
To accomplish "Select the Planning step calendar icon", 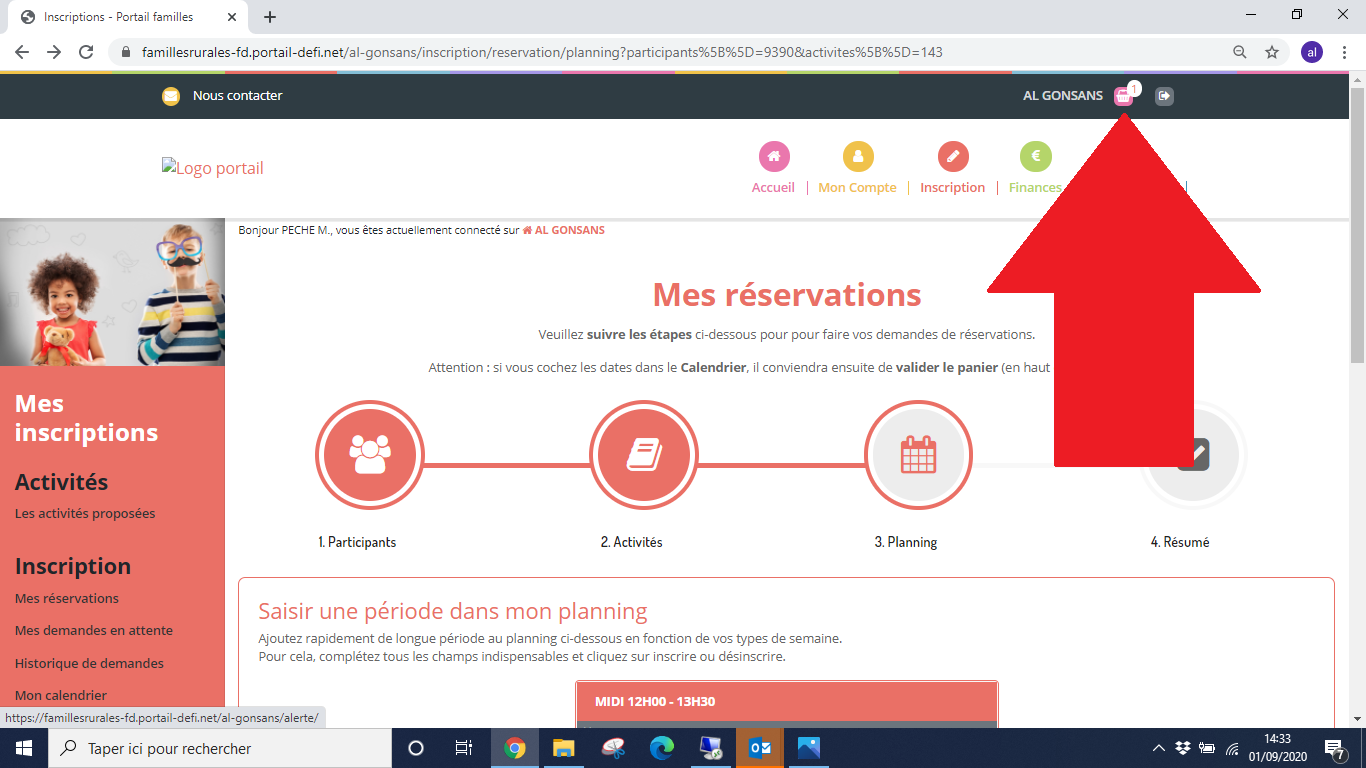I will pyautogui.click(x=918, y=455).
